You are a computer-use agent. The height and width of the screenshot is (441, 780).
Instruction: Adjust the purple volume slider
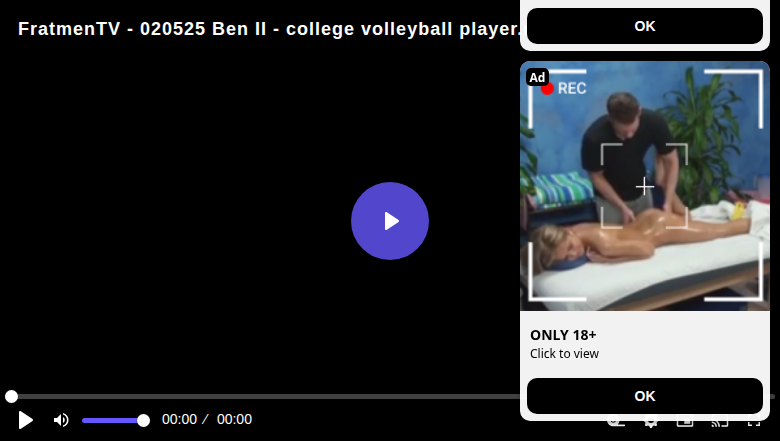pos(115,421)
